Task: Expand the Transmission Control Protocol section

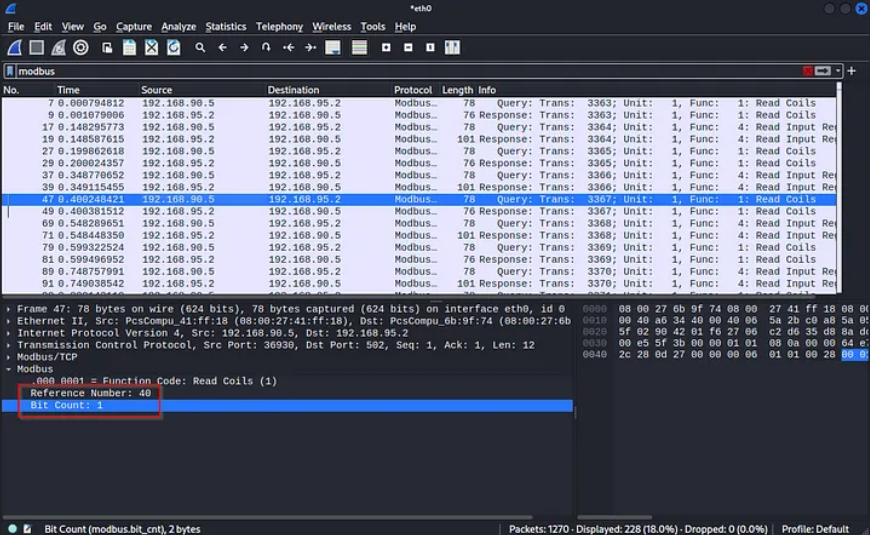Action: [x=9, y=345]
